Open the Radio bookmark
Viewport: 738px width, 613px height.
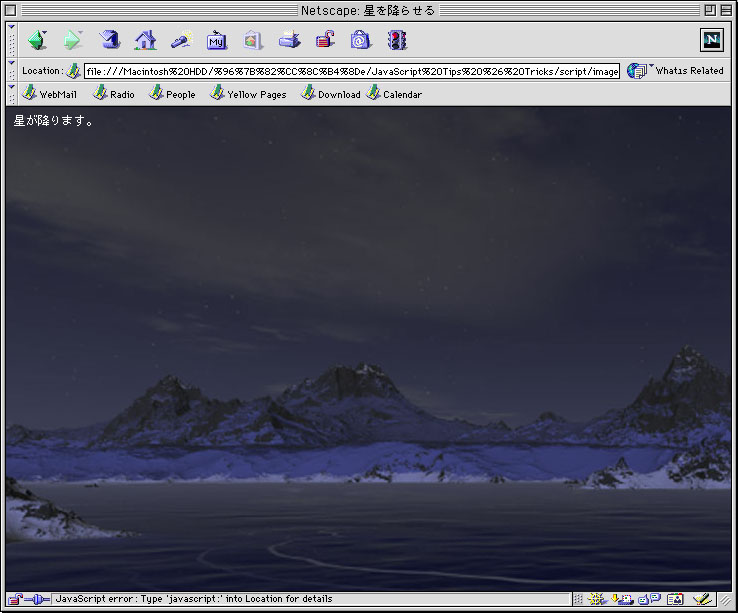click(113, 93)
